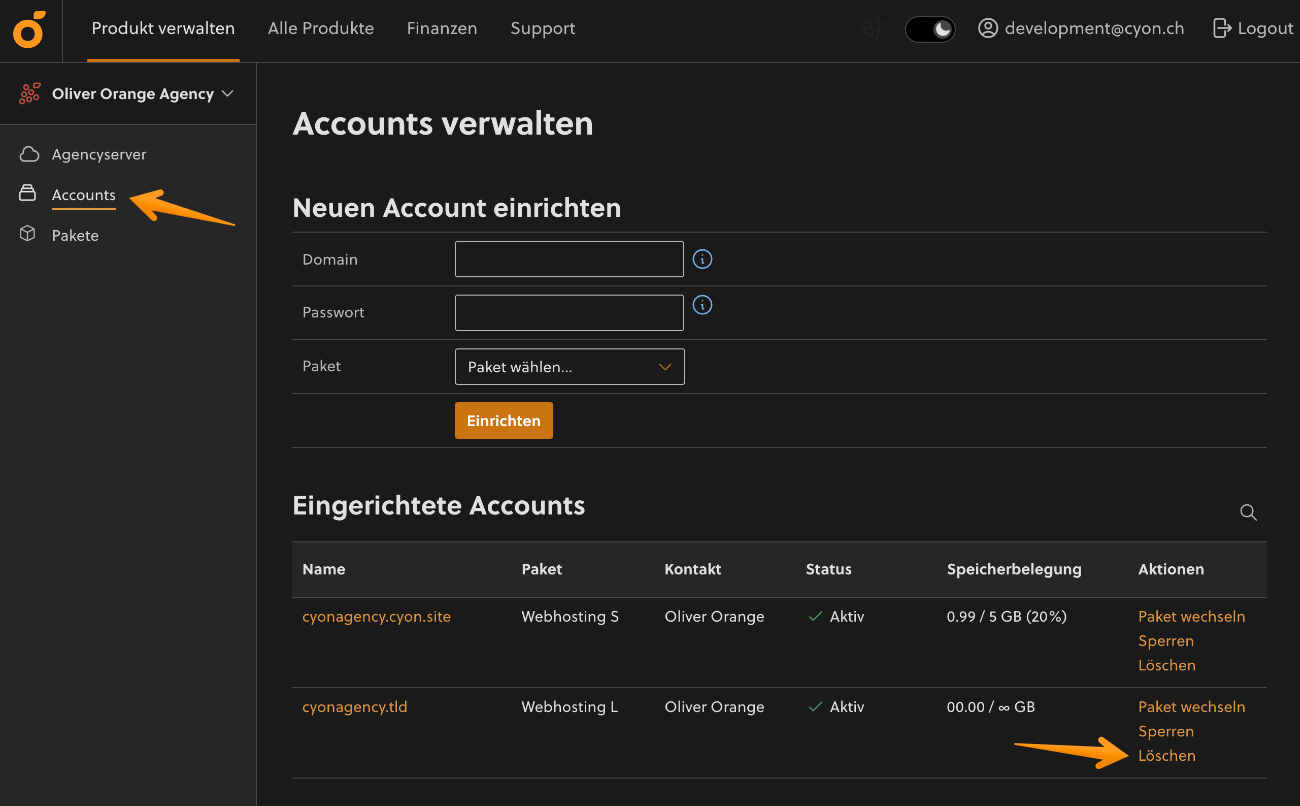Click the Webhosting L cell

tap(570, 706)
